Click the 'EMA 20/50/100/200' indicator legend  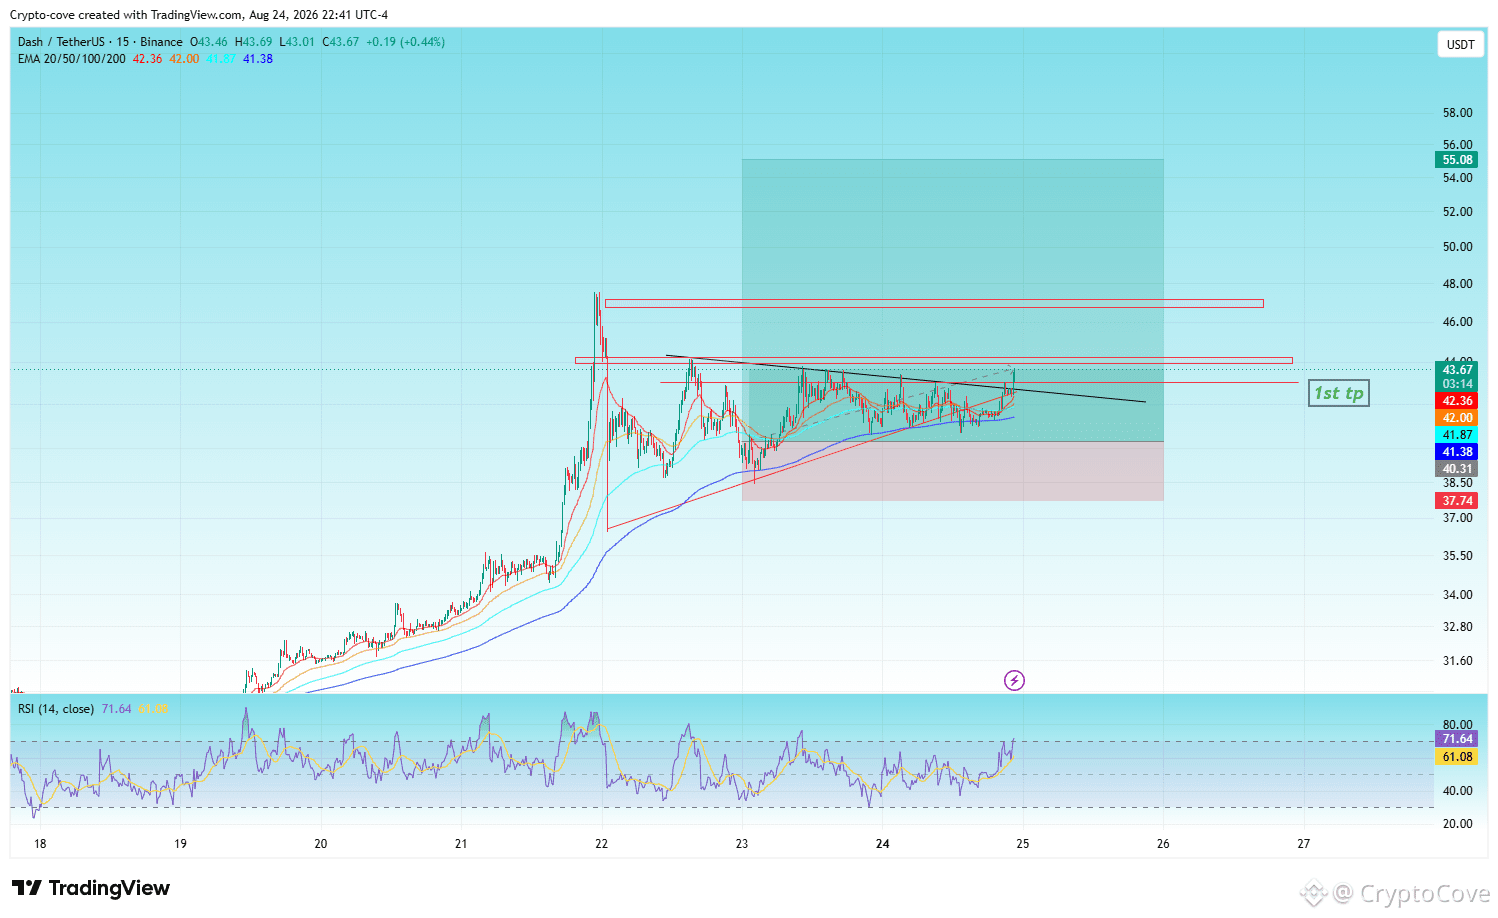pyautogui.click(x=72, y=59)
